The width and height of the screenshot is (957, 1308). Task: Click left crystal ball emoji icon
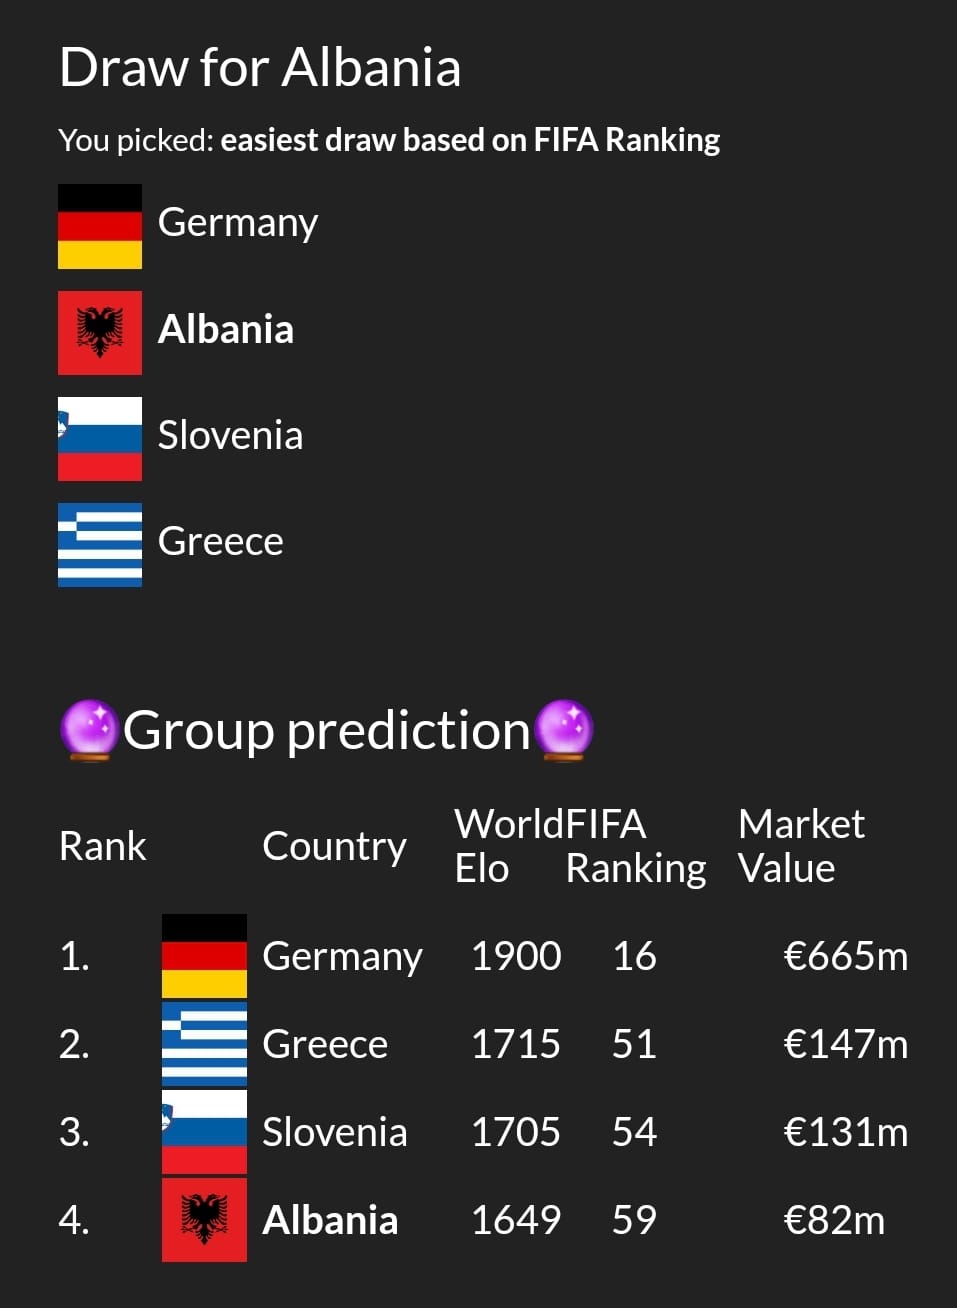tap(90, 730)
